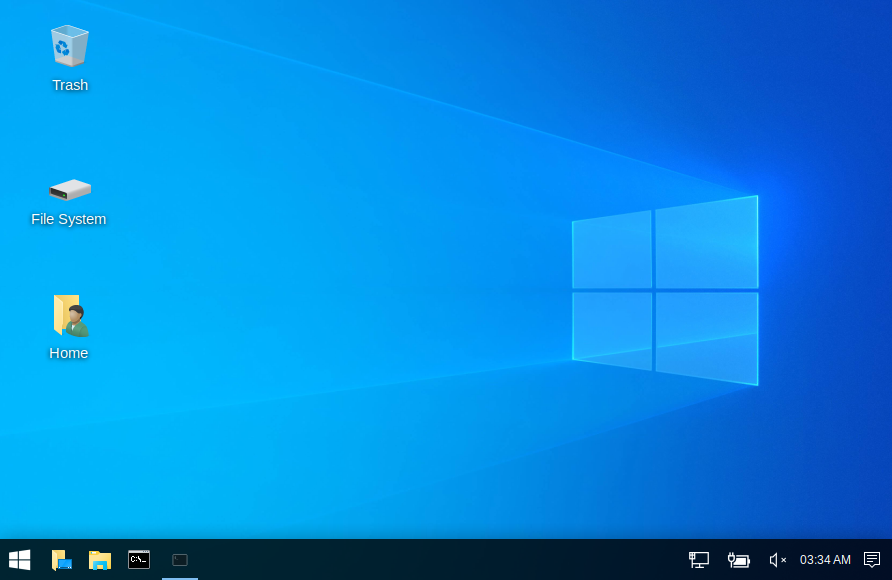Select the File System drive icon
Viewport: 892px width, 580px height.
click(x=70, y=189)
